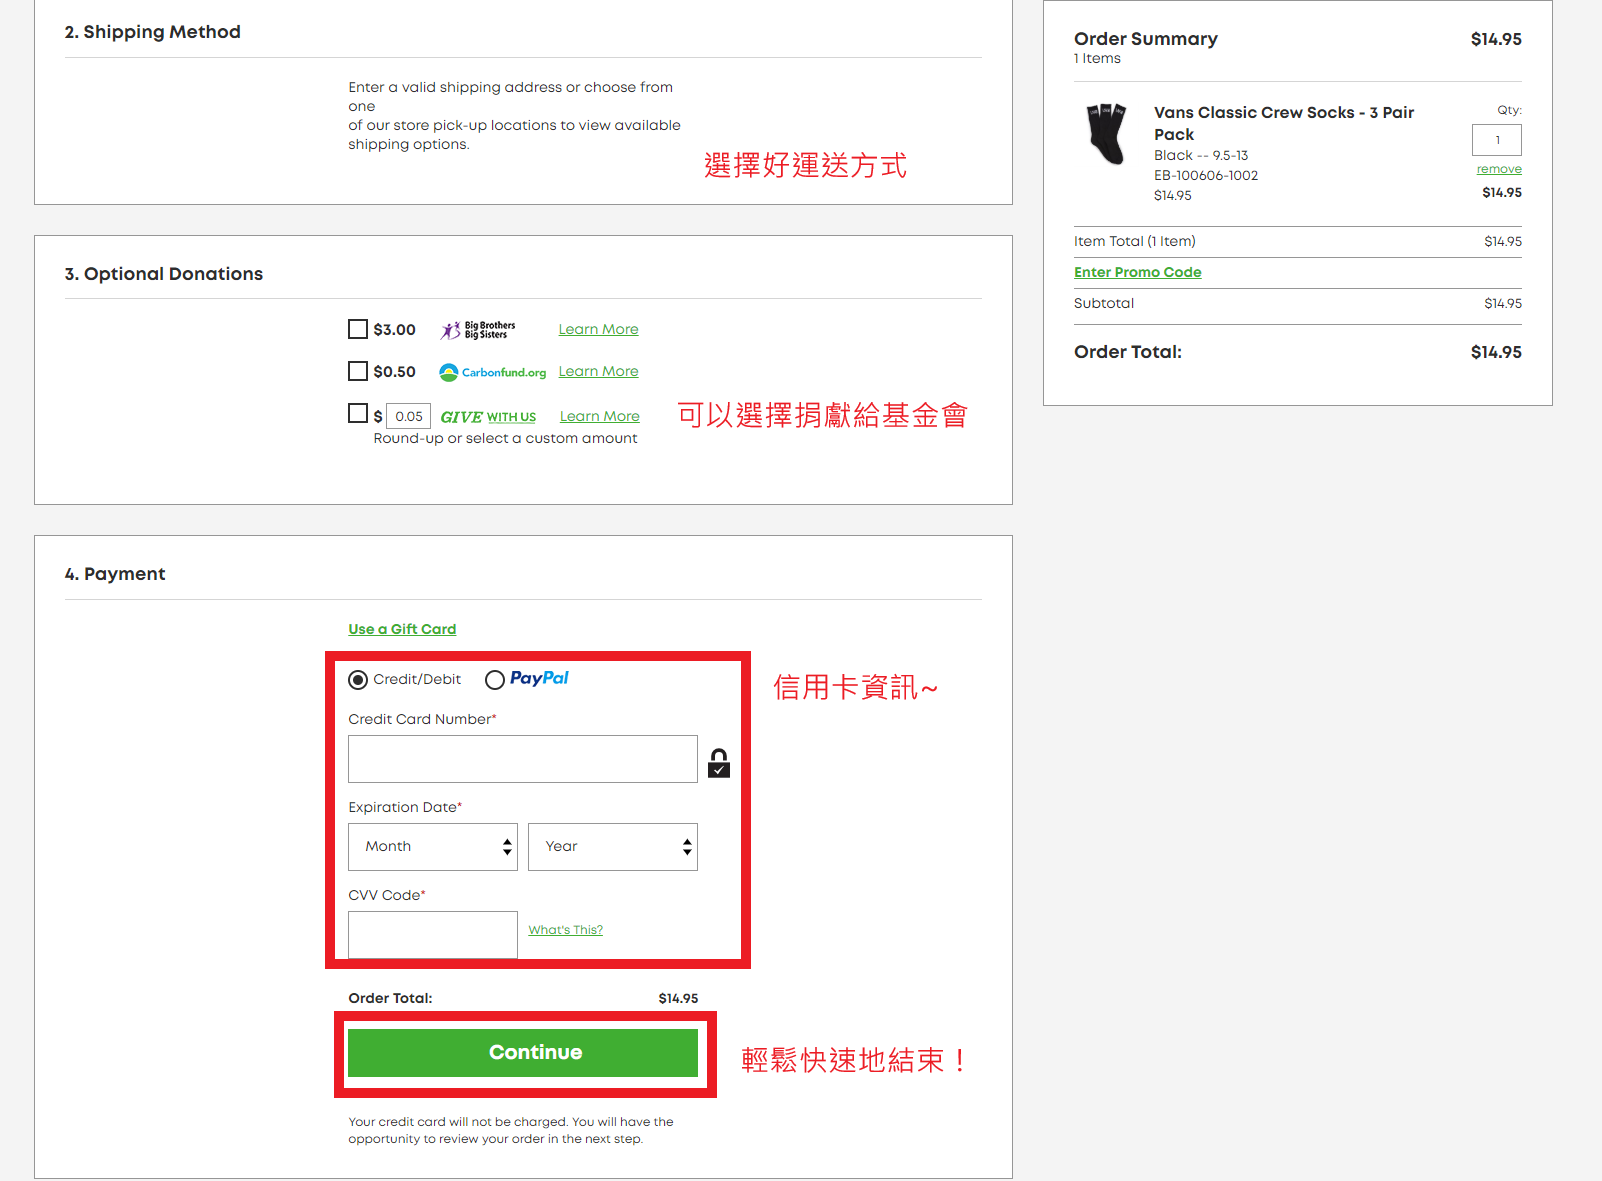Screen dimensions: 1602x1181
Task: Remove the socks from the order
Action: click(1498, 169)
